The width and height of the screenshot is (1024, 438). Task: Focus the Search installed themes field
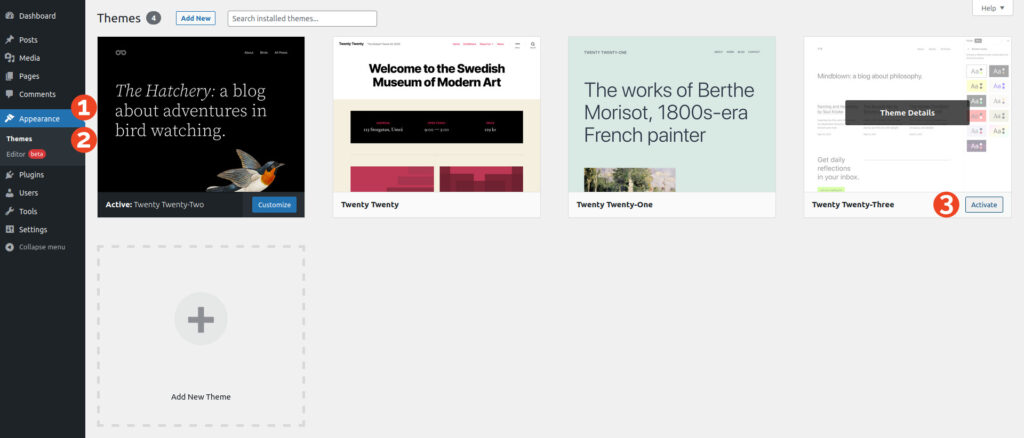(x=302, y=18)
